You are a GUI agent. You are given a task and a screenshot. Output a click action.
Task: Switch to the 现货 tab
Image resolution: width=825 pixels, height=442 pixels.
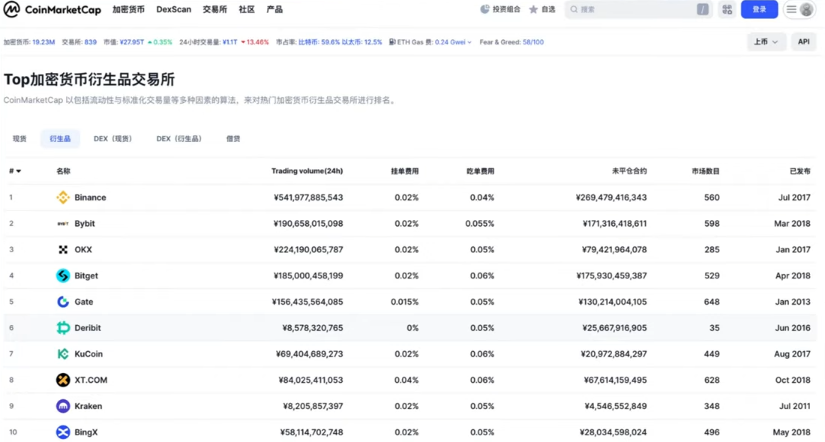19,139
